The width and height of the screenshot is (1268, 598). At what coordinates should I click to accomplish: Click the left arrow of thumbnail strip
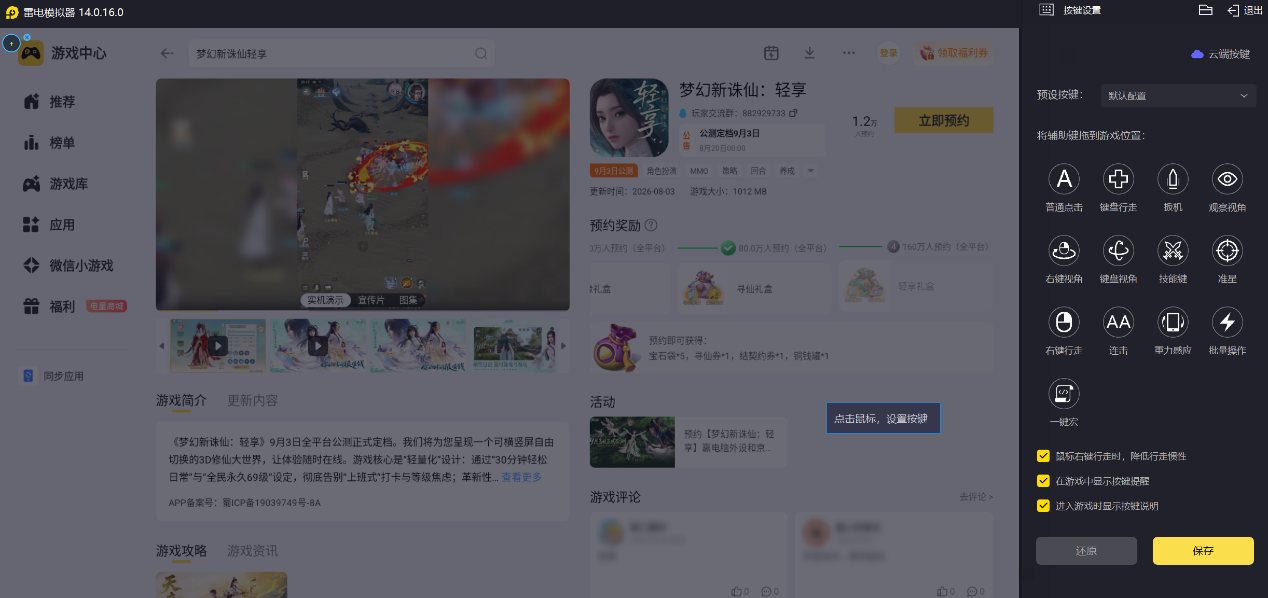(162, 346)
